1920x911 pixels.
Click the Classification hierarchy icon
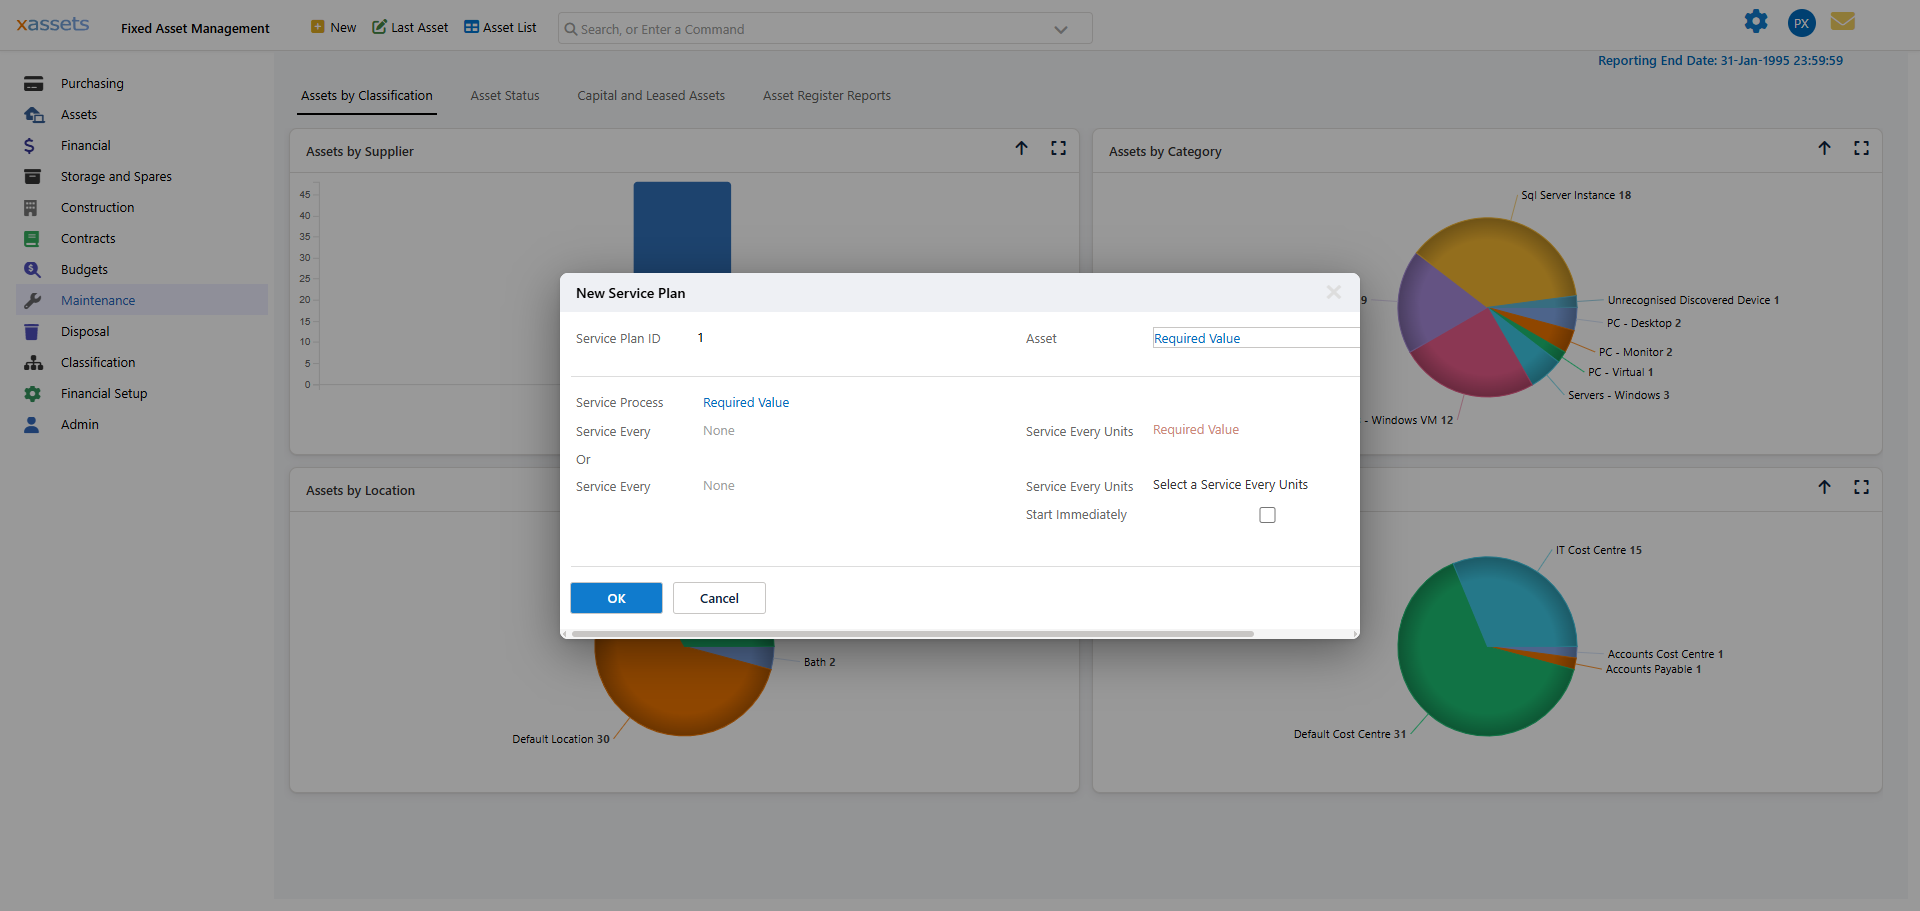(33, 363)
